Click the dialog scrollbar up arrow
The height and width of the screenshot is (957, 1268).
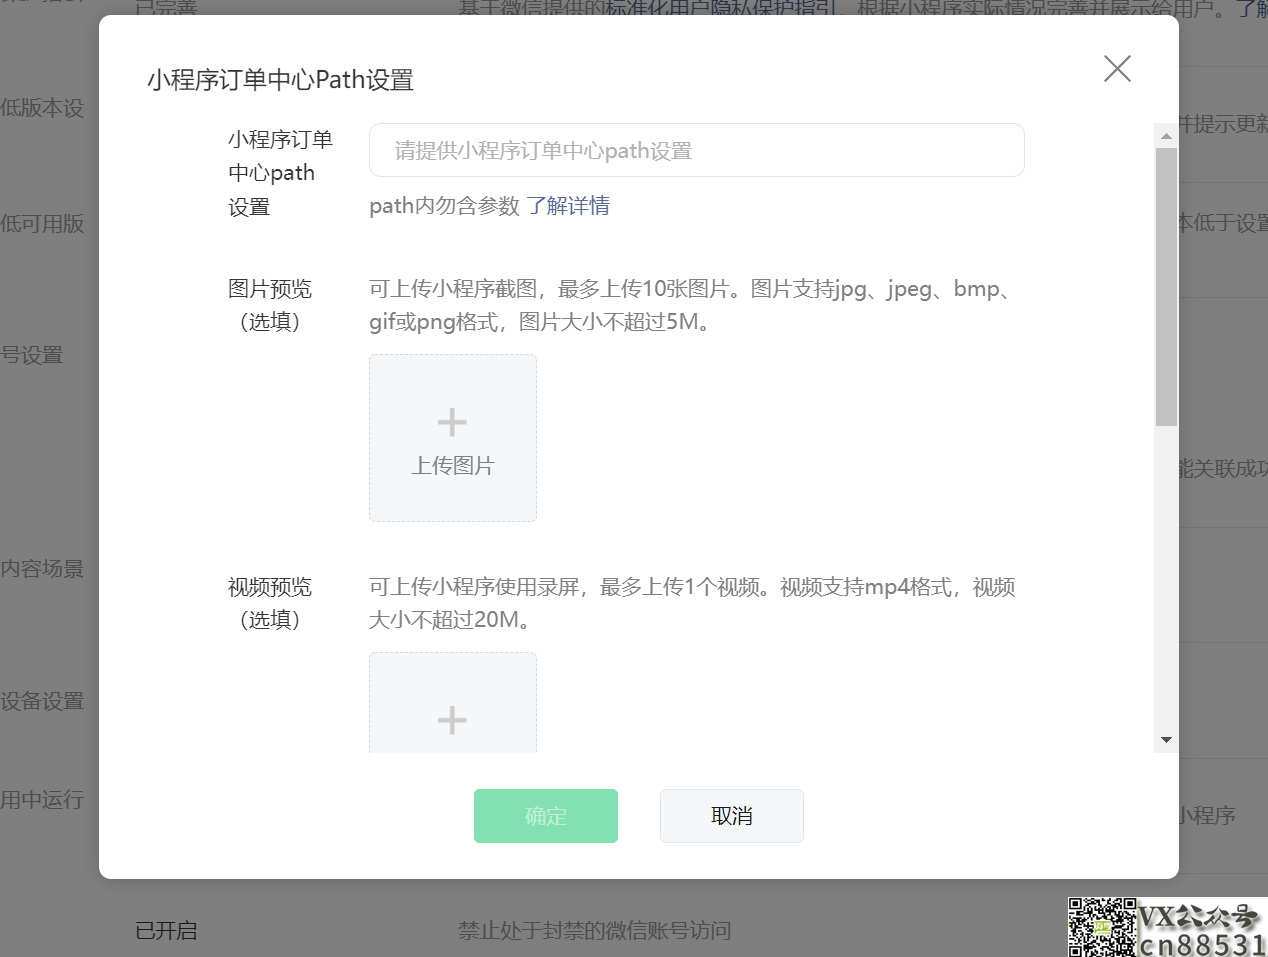click(x=1166, y=134)
